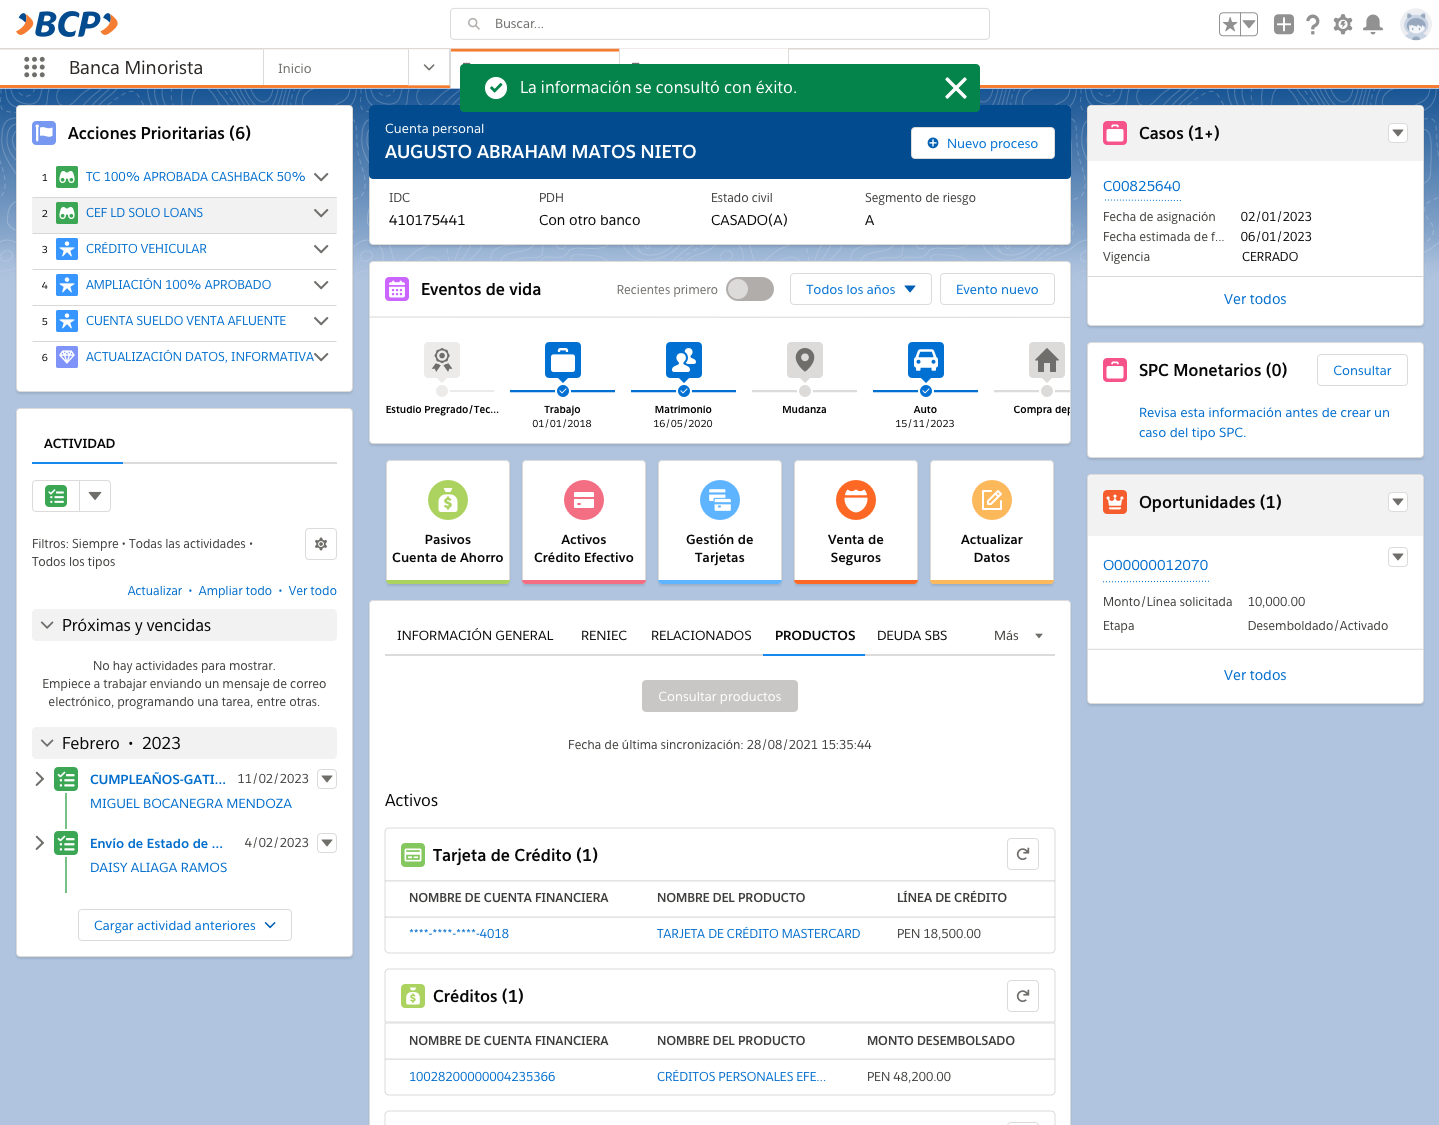
Task: Expand CRÉDITO VEHICULAR row
Action: click(321, 249)
